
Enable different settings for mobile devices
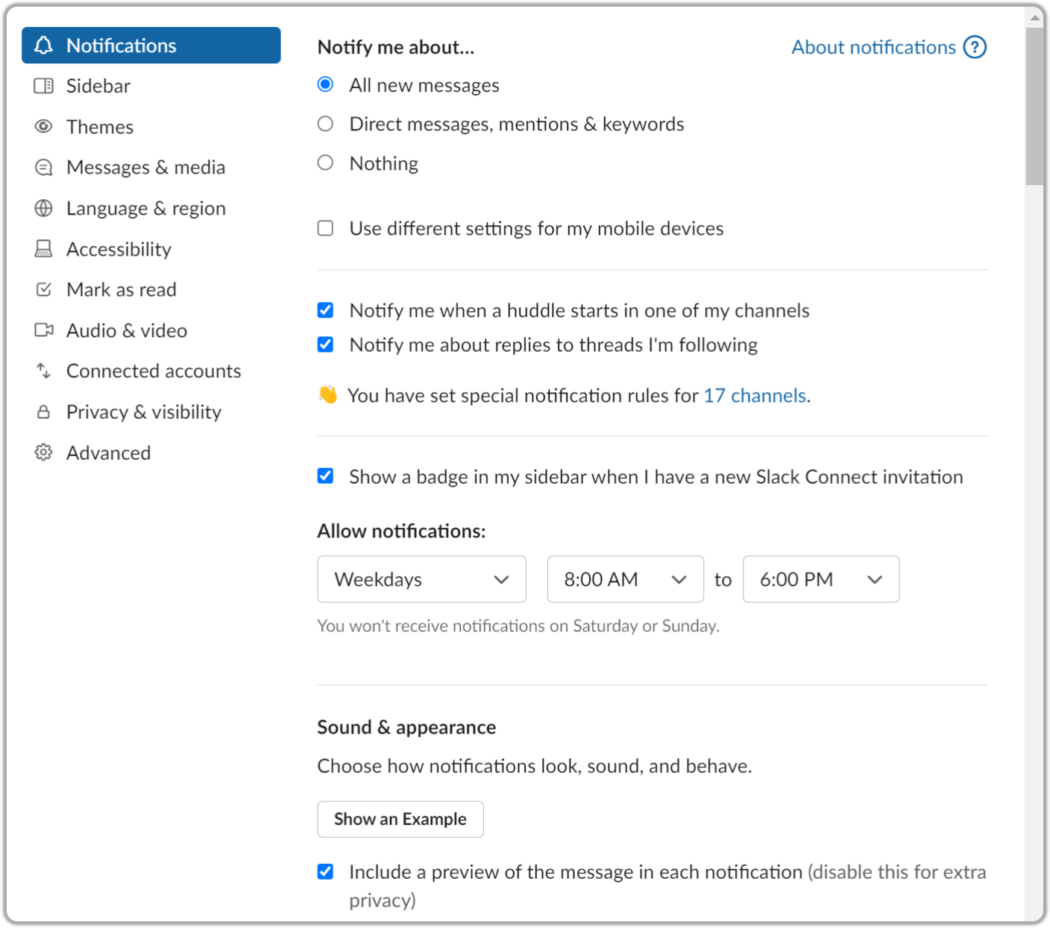tap(325, 228)
